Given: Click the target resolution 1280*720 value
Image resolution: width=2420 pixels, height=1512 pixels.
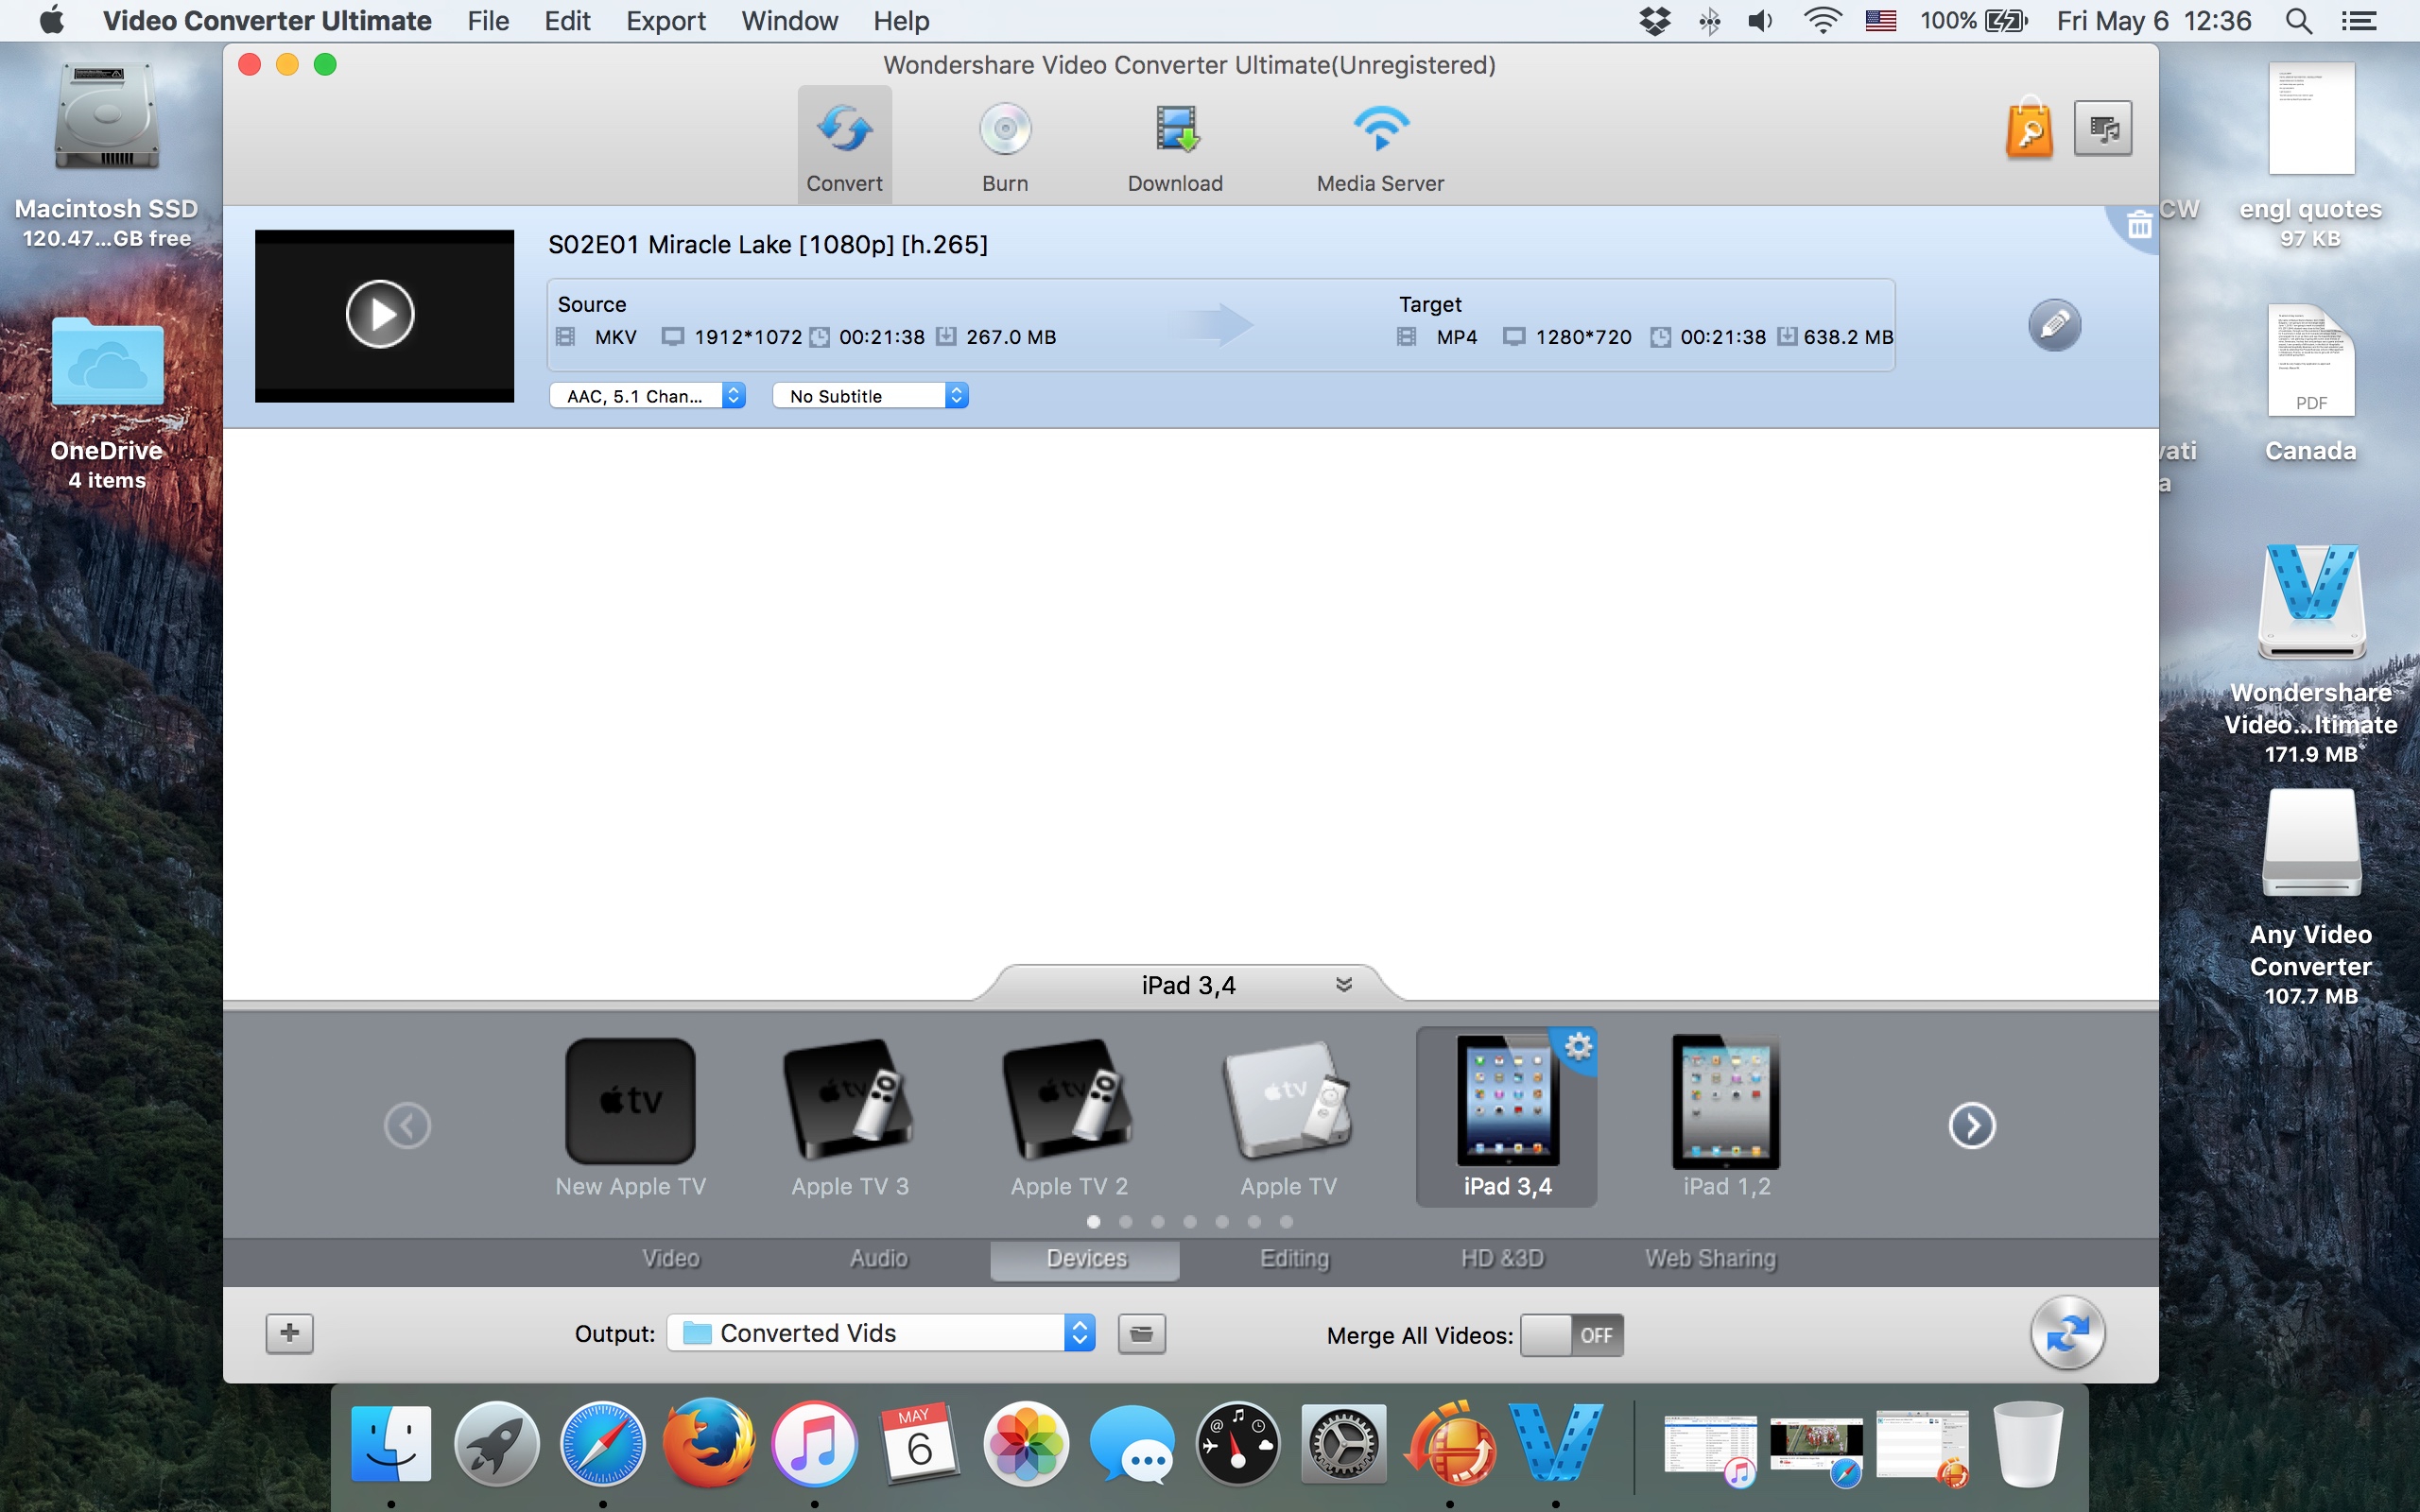Looking at the screenshot, I should pyautogui.click(x=1583, y=337).
